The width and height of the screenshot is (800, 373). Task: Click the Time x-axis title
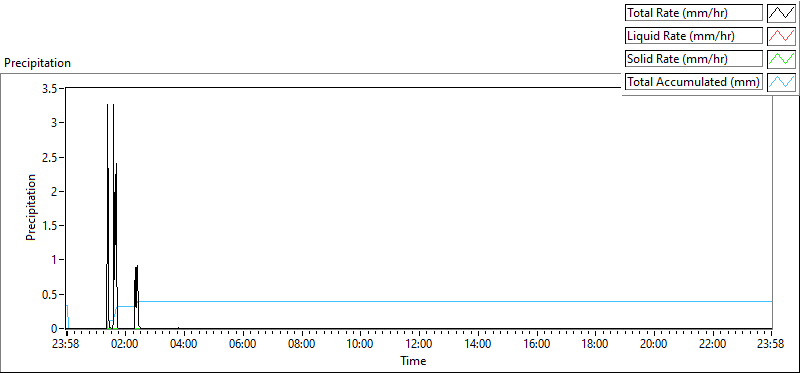click(x=413, y=361)
